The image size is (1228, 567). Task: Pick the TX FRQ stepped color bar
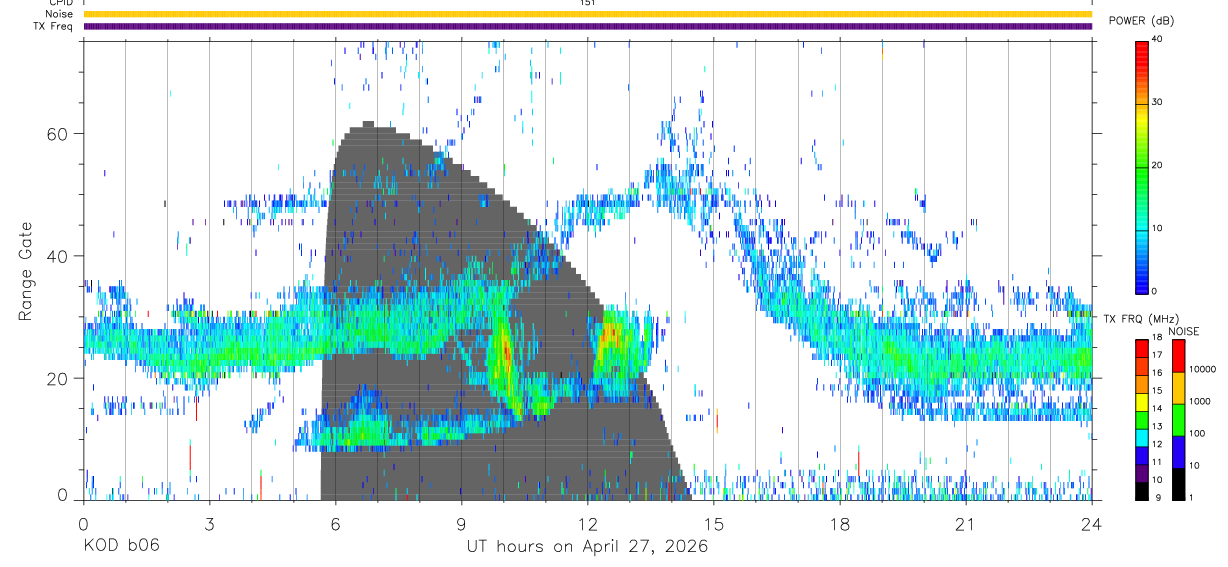1142,419
